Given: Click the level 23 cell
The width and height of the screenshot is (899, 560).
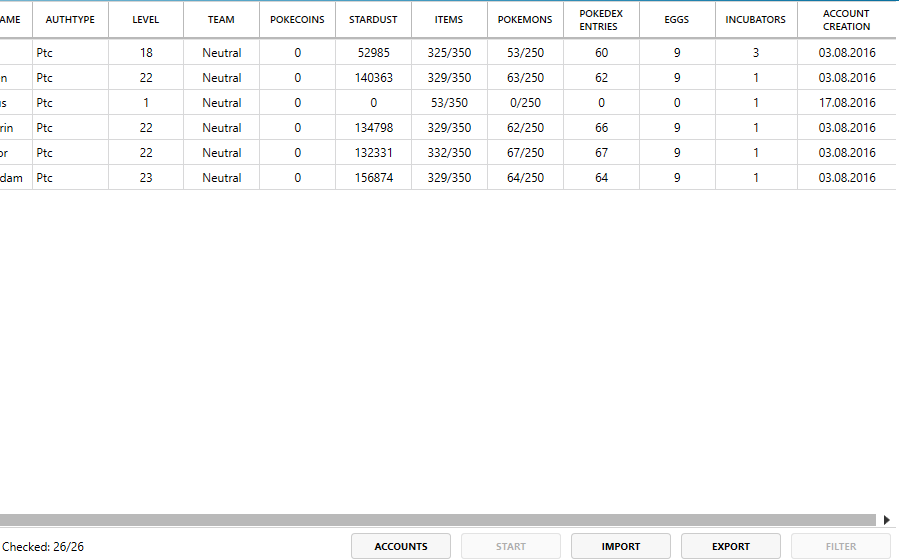Looking at the screenshot, I should 146,178.
